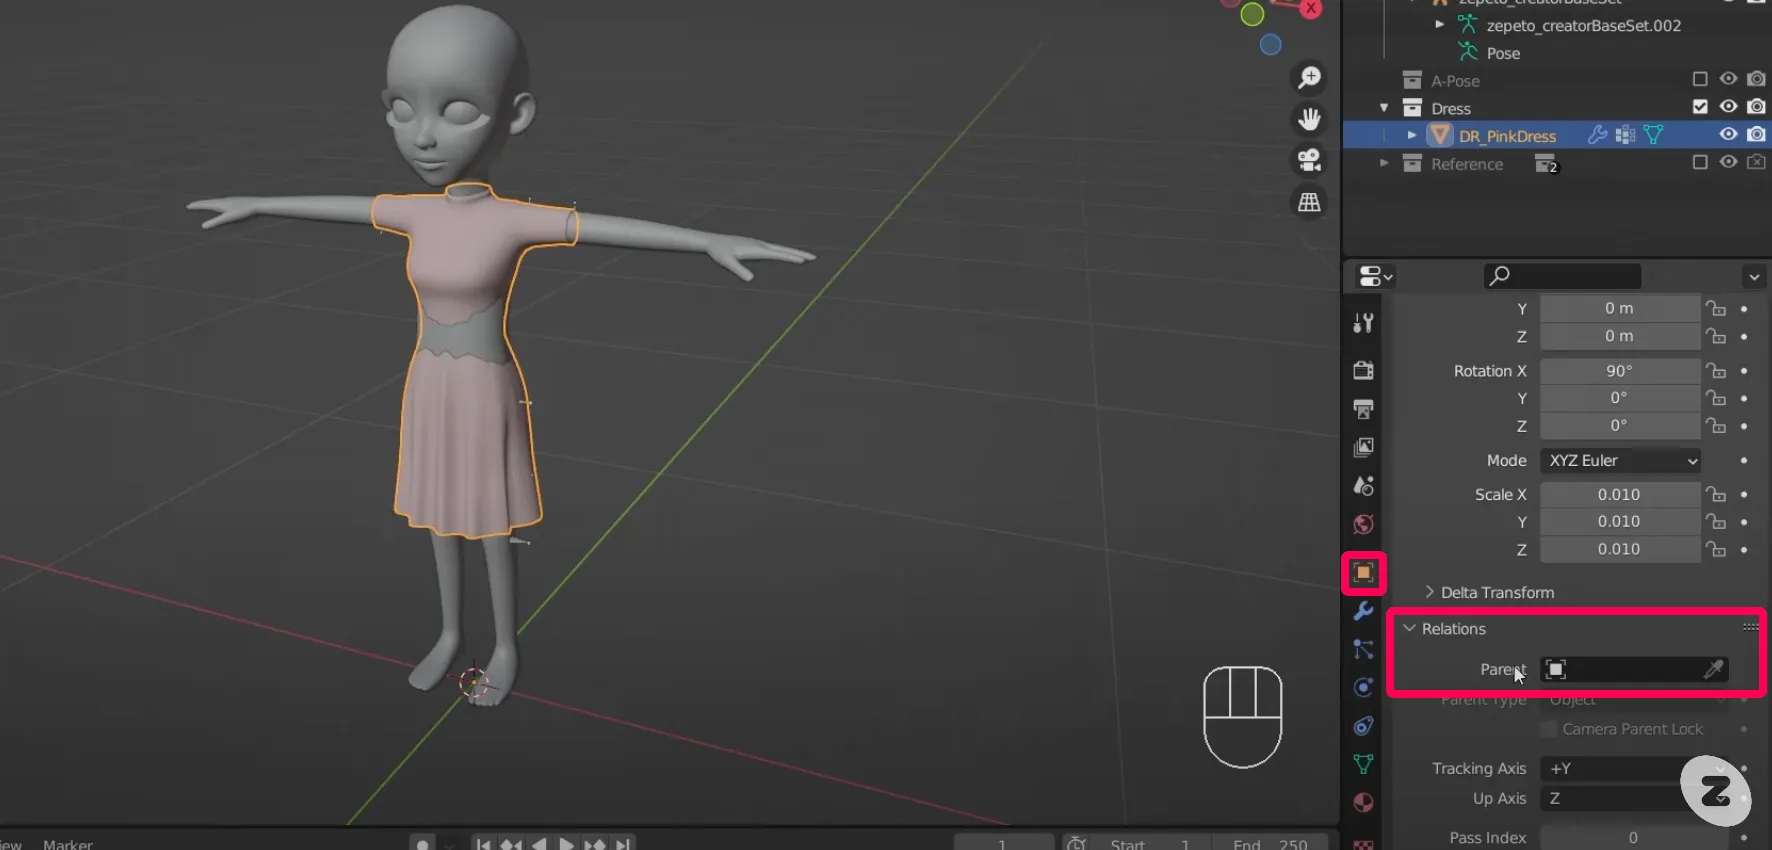
Task: Hide DR_PinkDress with eye icon
Action: coord(1728,134)
